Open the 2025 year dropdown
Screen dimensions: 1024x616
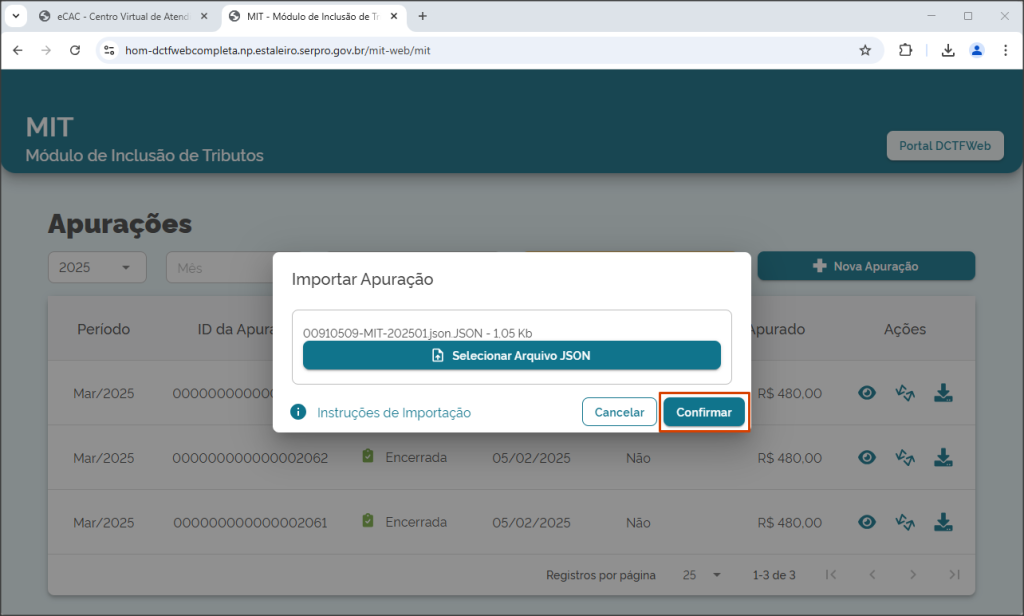click(x=97, y=267)
